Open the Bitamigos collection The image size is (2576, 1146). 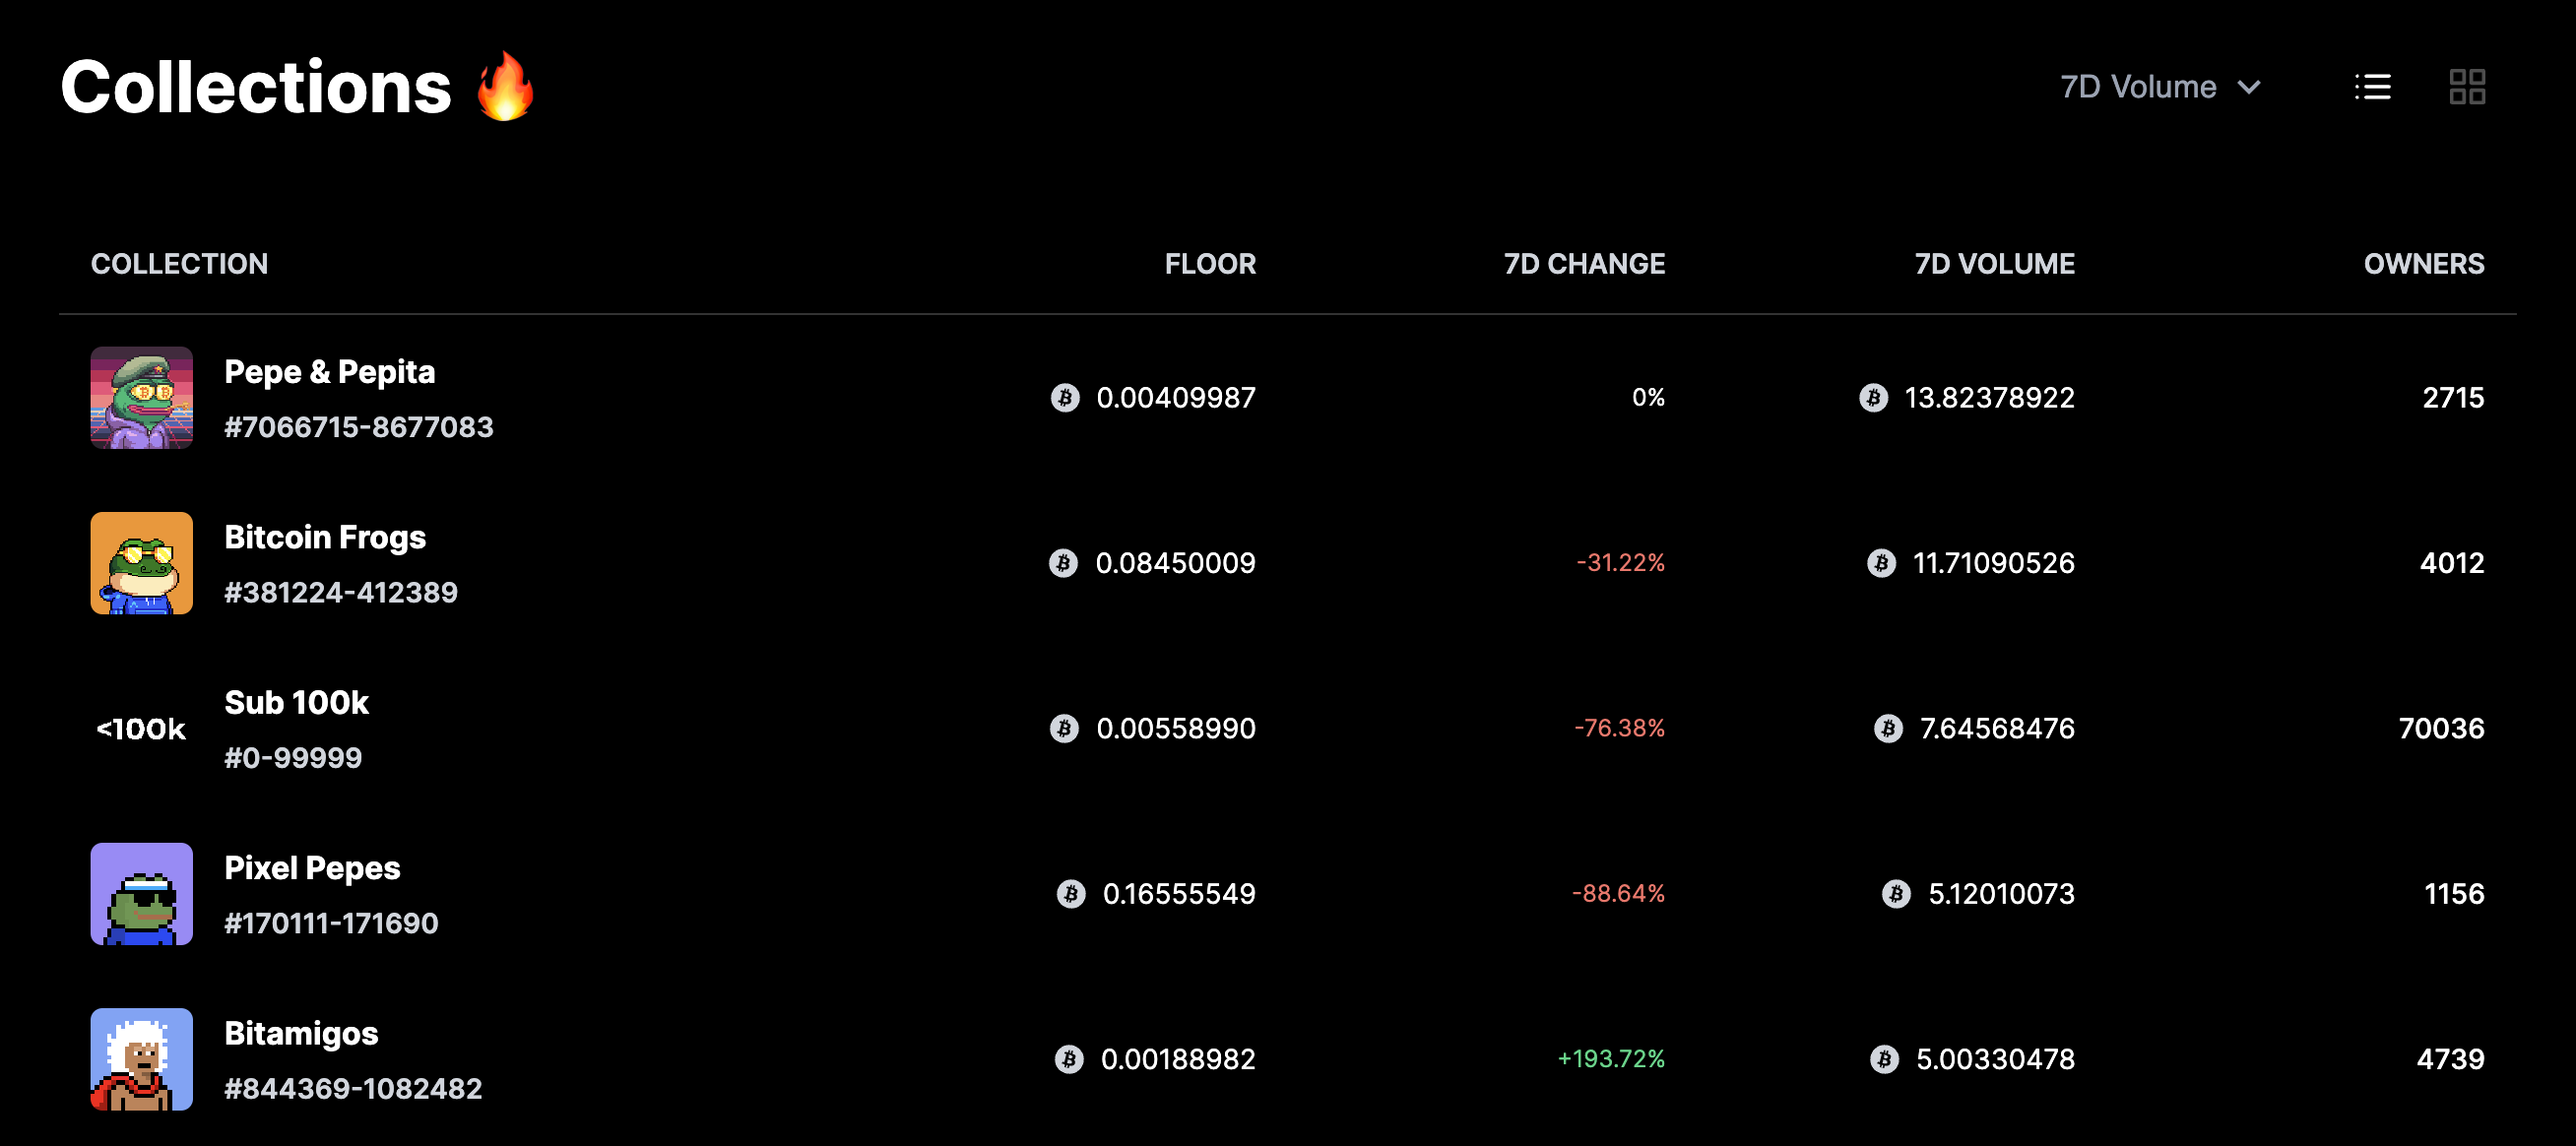point(301,1033)
